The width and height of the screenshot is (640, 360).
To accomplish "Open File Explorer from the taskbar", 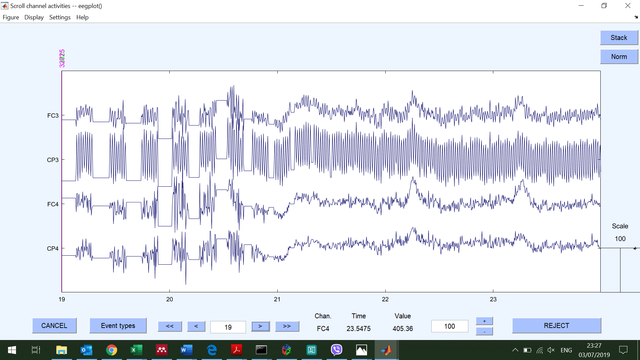I will coord(61,350).
